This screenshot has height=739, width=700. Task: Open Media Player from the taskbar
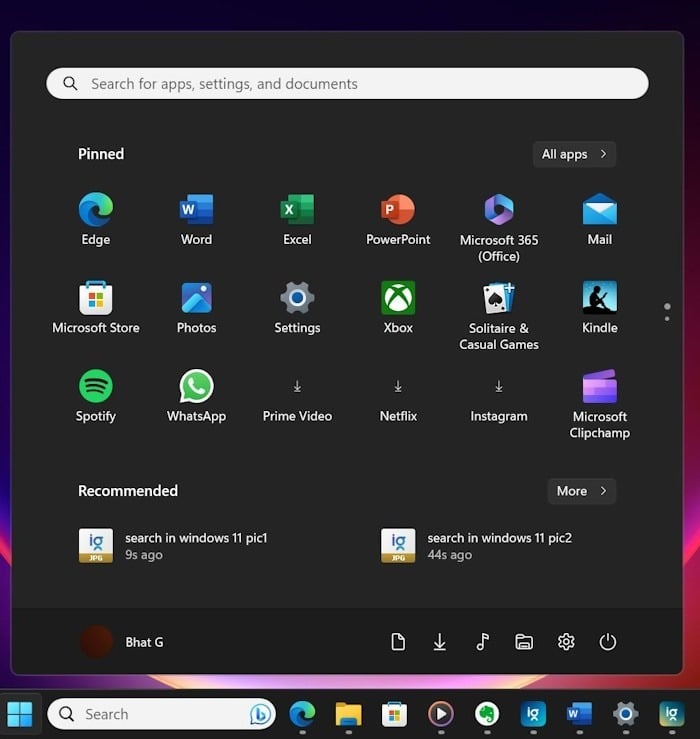[441, 714]
